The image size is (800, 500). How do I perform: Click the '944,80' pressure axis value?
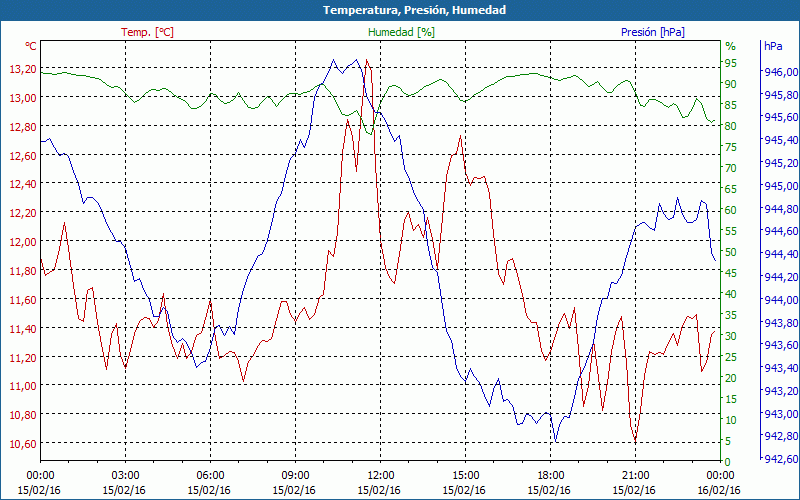point(781,208)
